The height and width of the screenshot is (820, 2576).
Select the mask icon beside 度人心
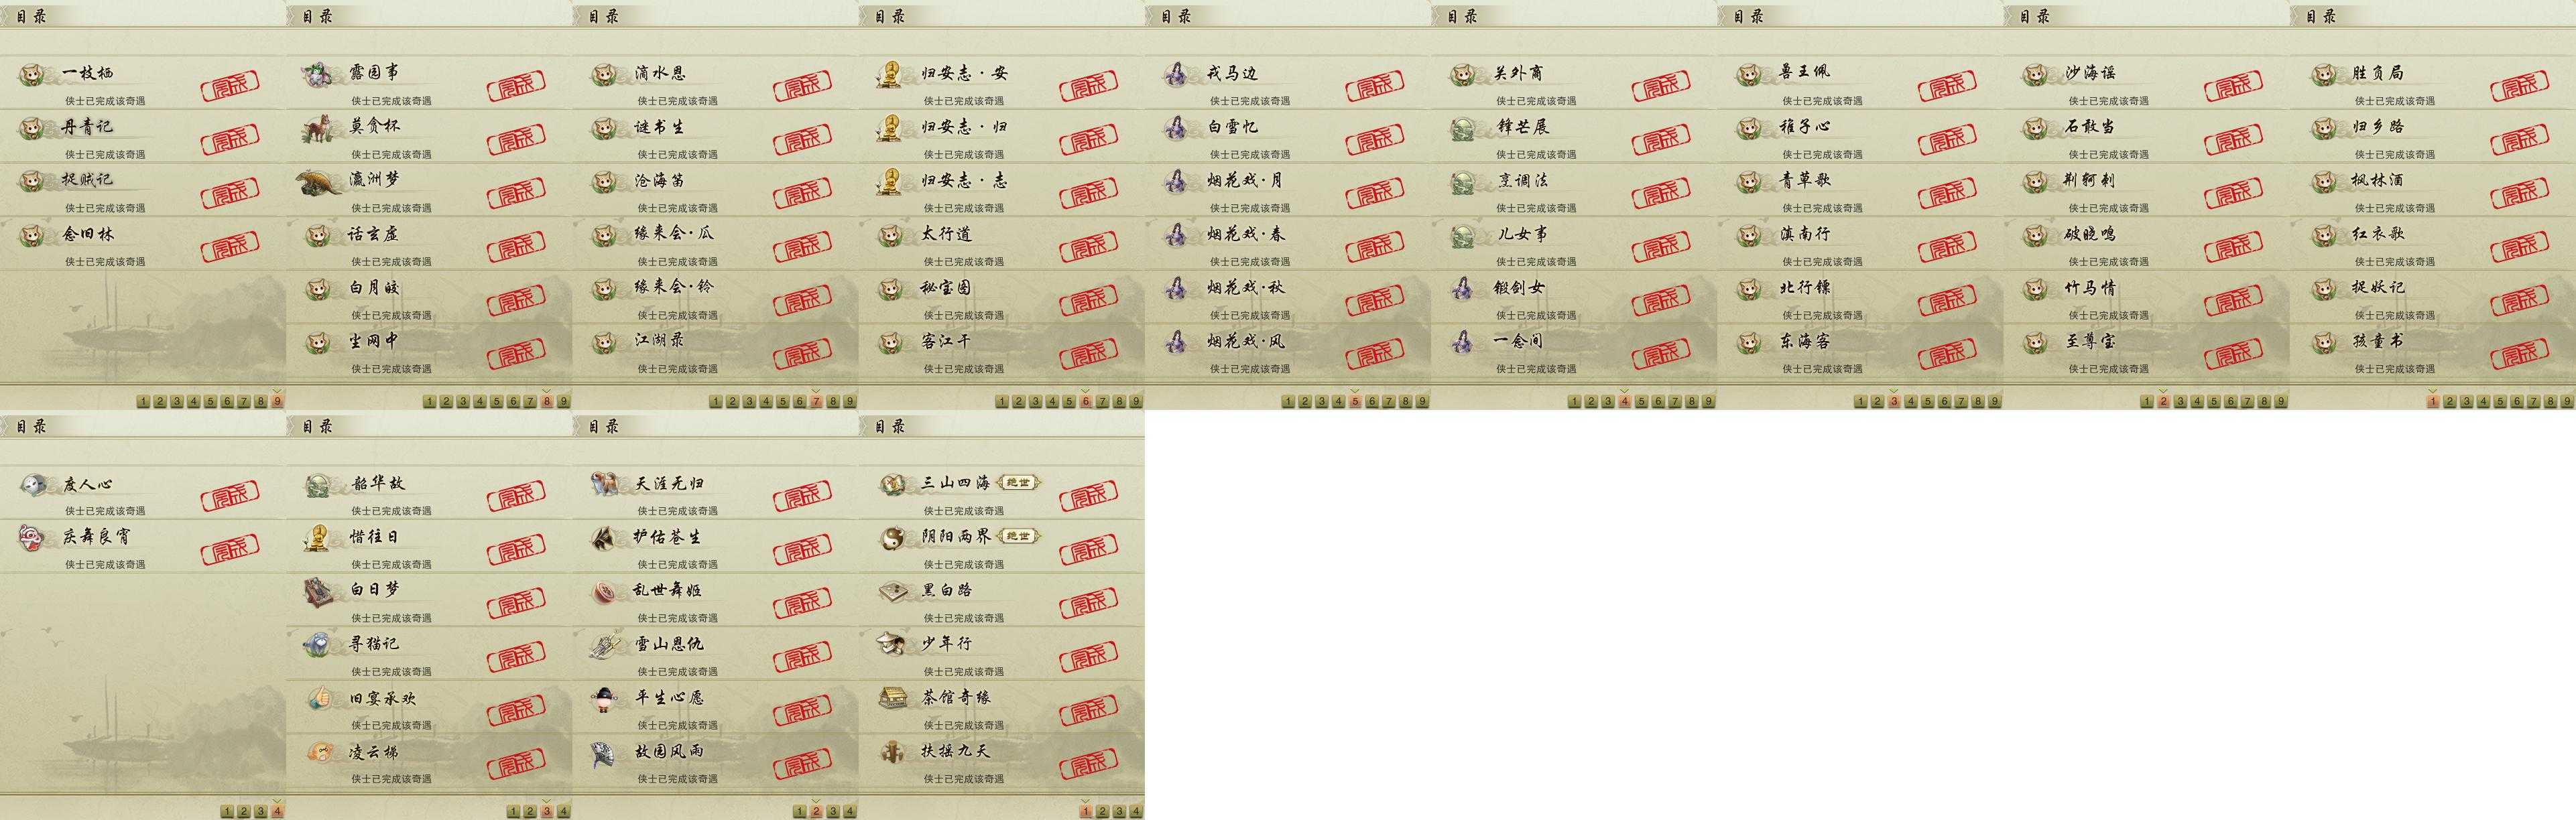coord(33,485)
